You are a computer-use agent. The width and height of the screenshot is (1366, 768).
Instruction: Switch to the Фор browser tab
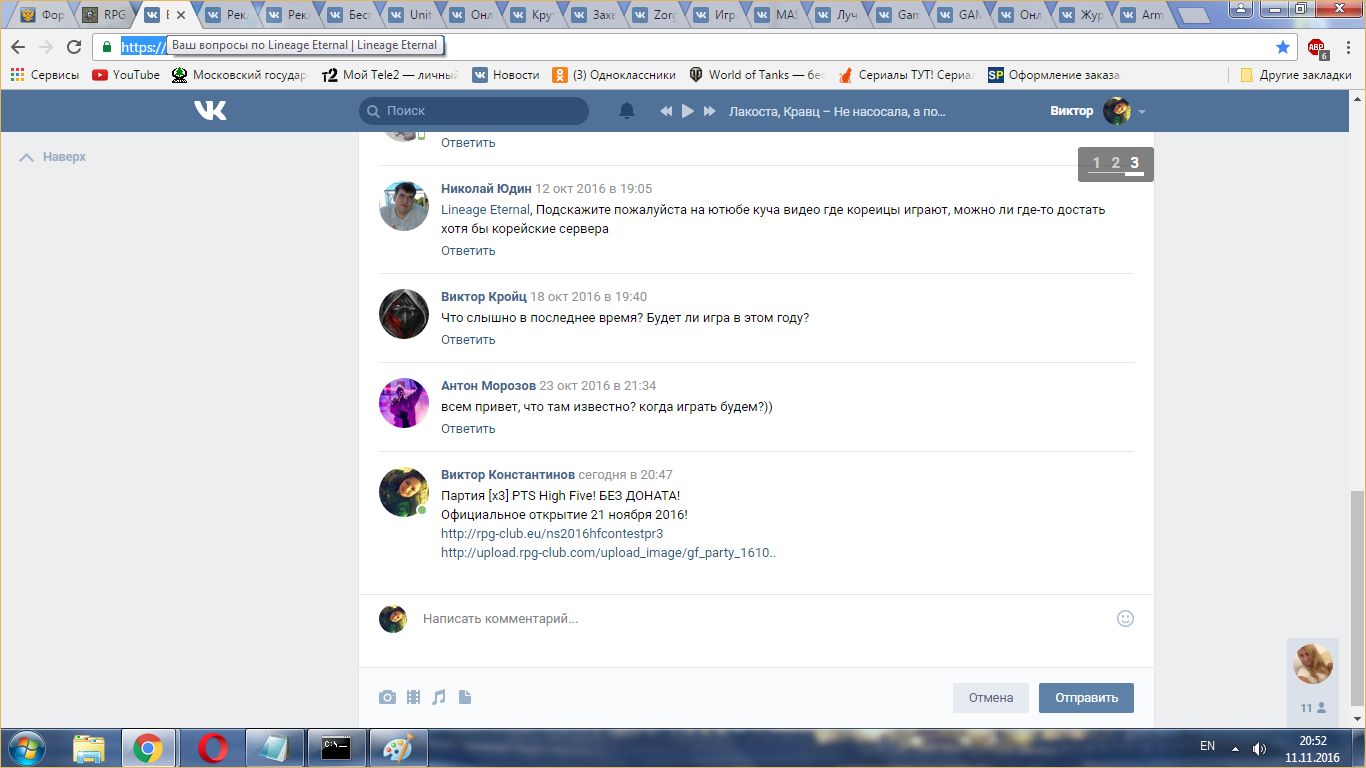point(42,15)
